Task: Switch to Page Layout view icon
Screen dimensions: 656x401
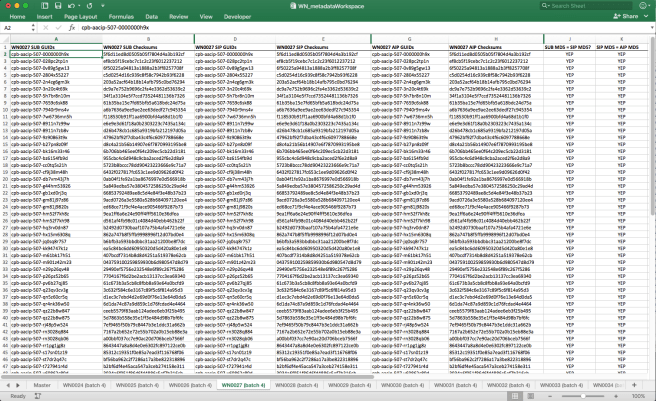Action: (530, 396)
